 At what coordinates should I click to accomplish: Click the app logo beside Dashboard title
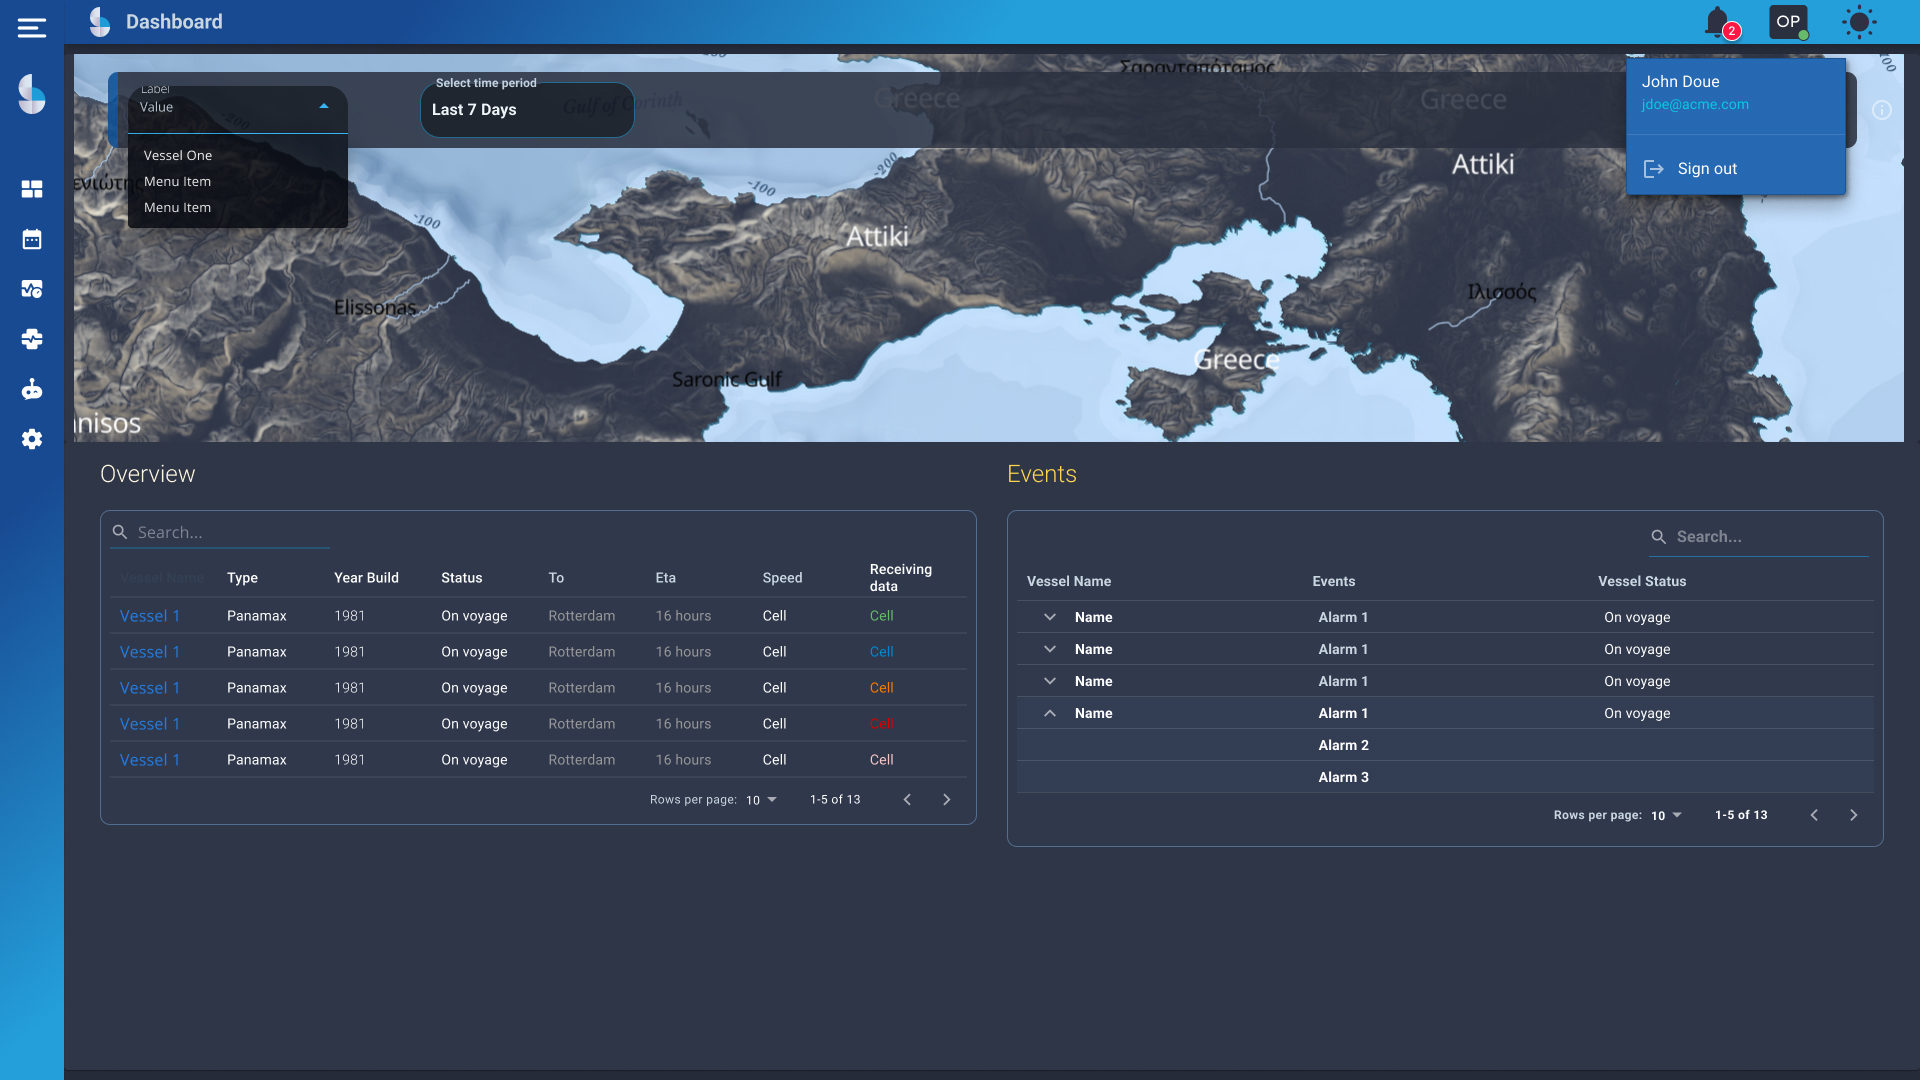(x=100, y=22)
